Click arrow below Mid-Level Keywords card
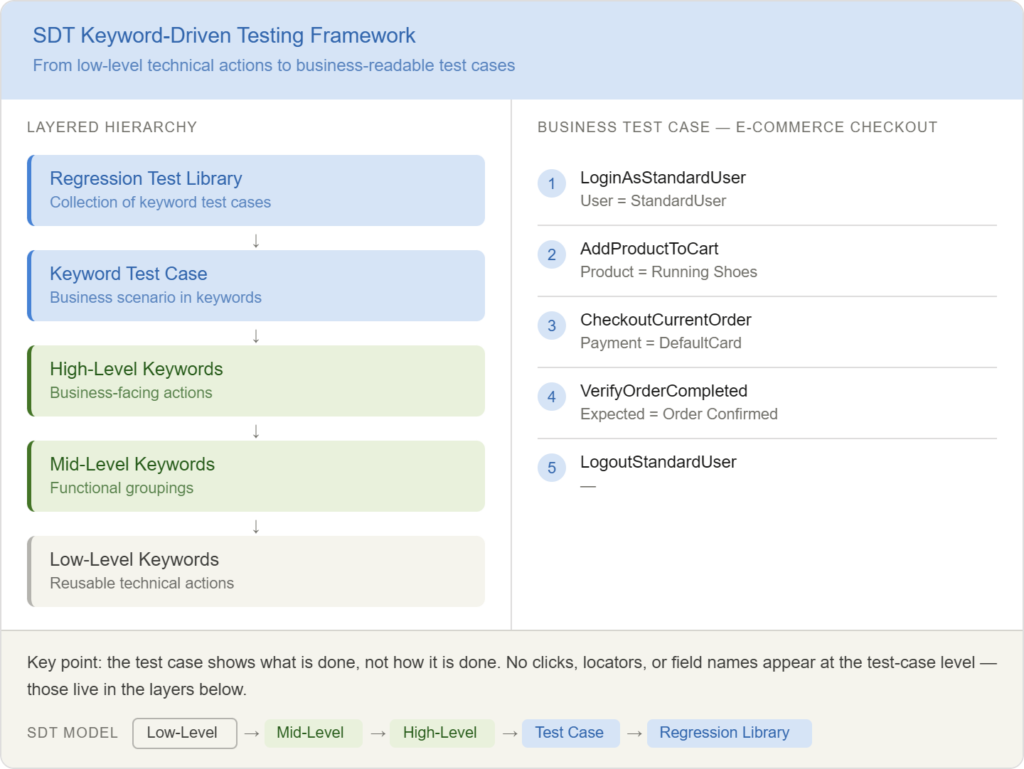The height and width of the screenshot is (769, 1024). click(x=256, y=526)
